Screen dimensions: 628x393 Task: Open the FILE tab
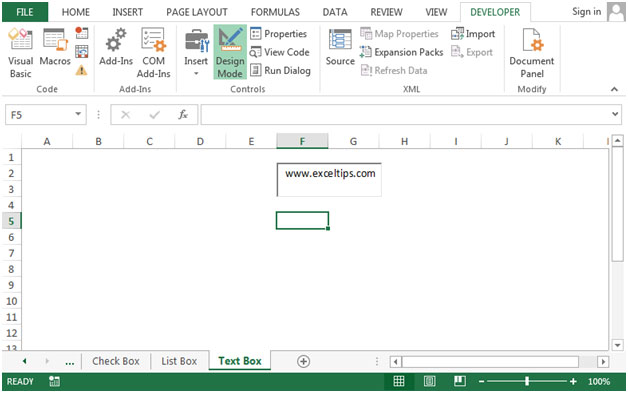(x=25, y=12)
